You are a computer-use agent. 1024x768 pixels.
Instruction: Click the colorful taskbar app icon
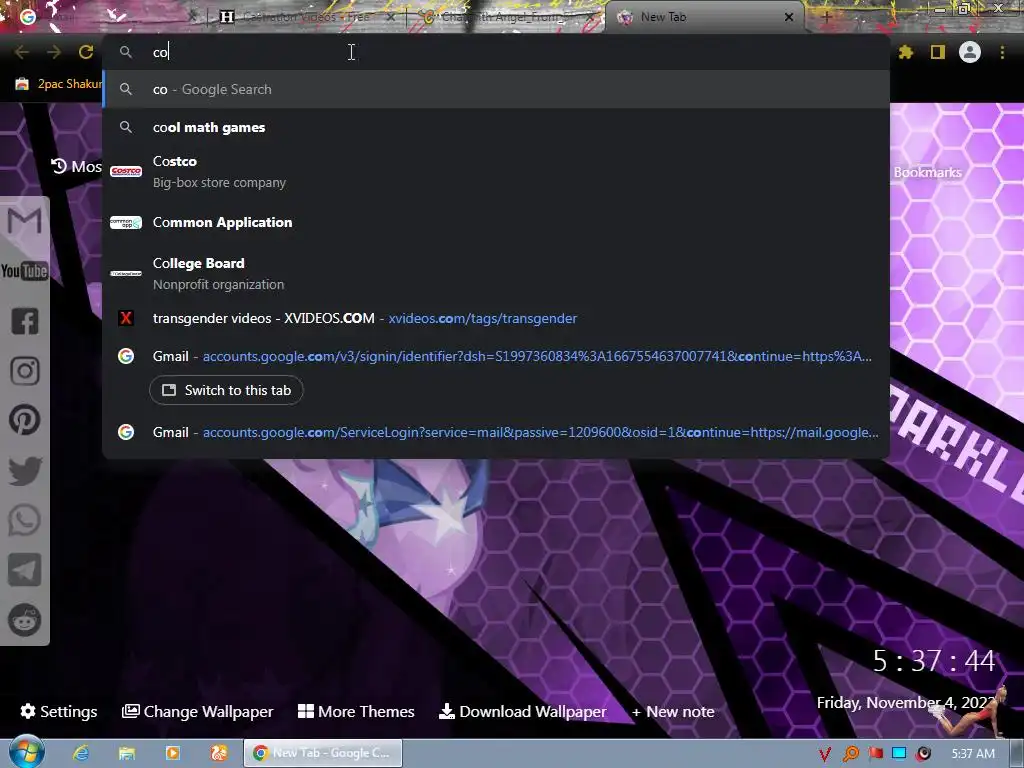[219, 753]
